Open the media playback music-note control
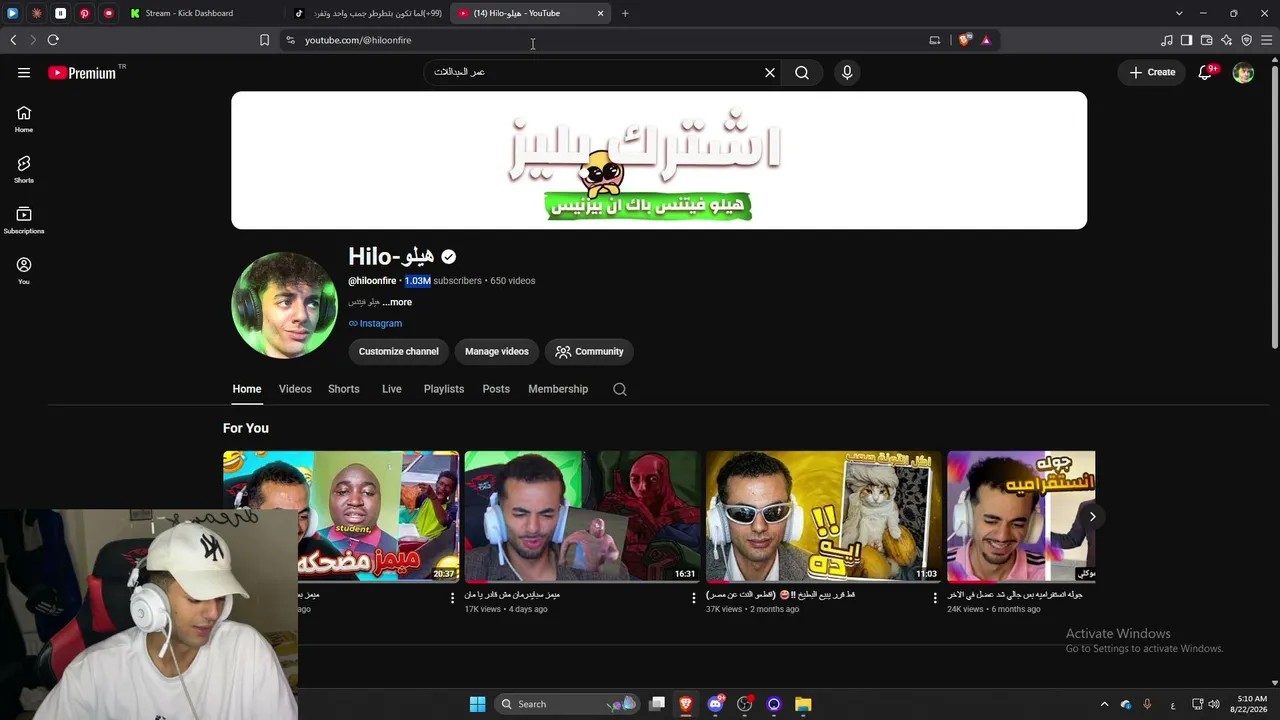This screenshot has height=720, width=1280. click(1166, 40)
